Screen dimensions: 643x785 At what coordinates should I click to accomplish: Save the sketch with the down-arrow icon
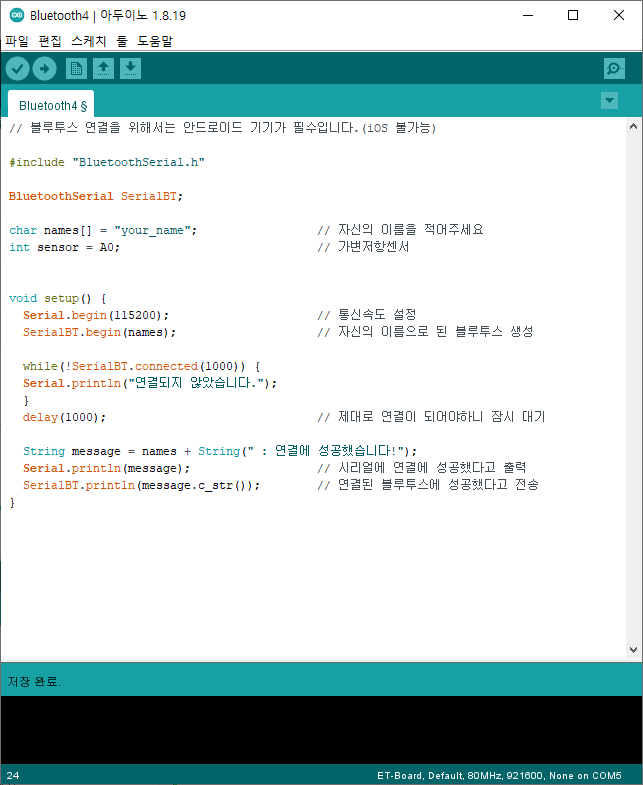130,69
